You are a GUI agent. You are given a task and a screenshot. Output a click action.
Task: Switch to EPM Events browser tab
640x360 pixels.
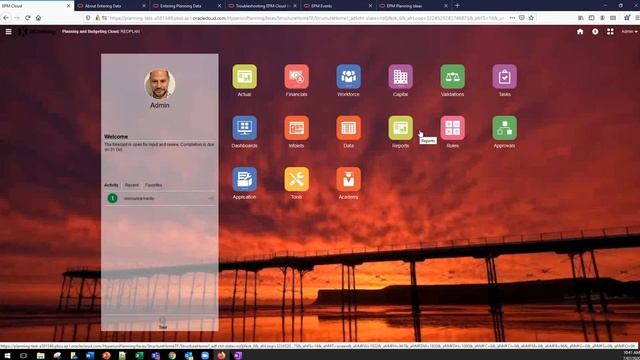pyautogui.click(x=338, y=6)
